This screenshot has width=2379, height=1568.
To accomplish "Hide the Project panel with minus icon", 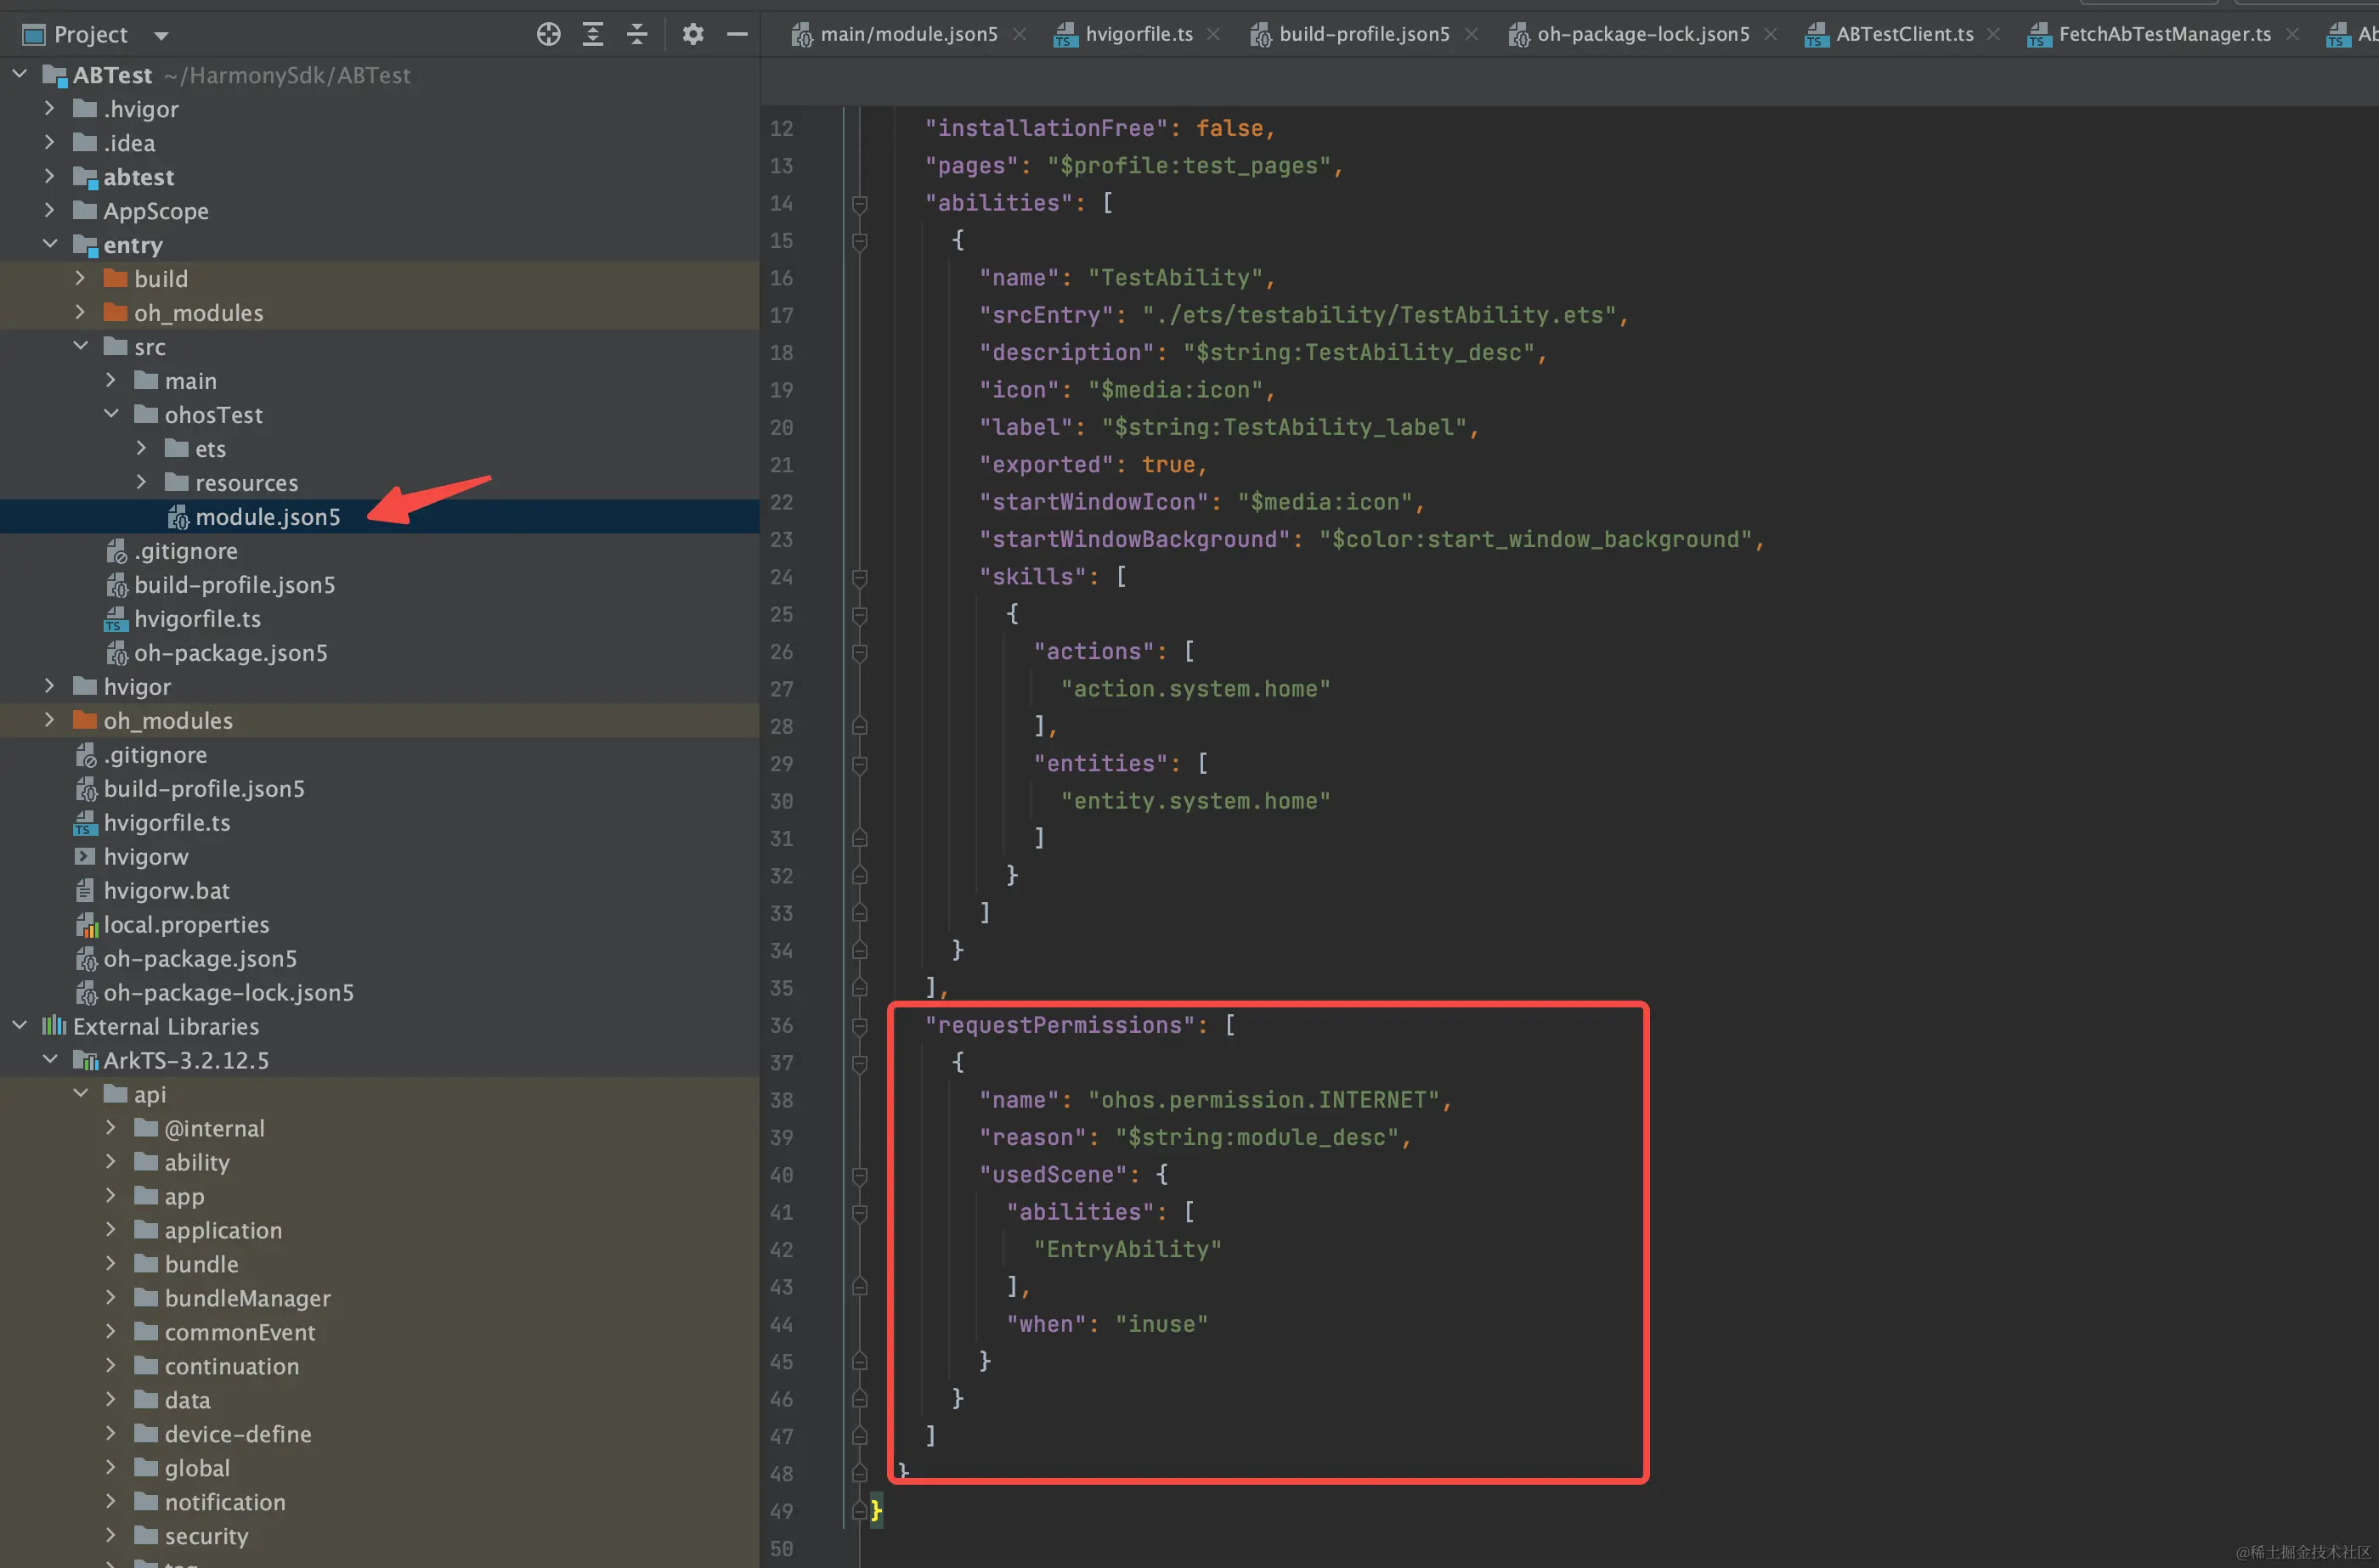I will [737, 34].
